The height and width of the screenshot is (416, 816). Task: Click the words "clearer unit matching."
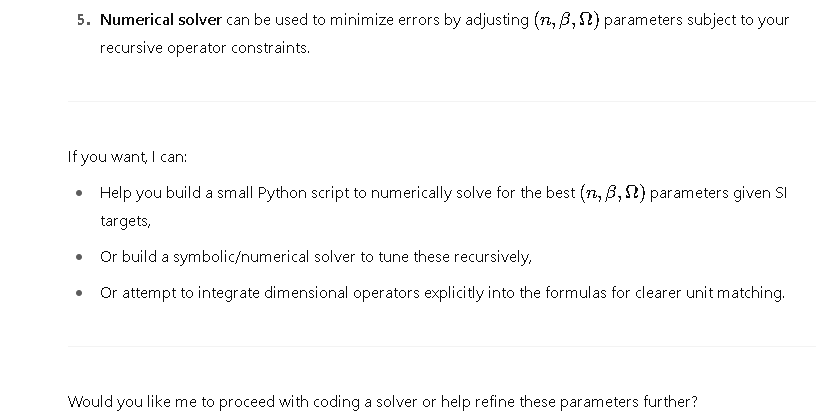pos(710,293)
